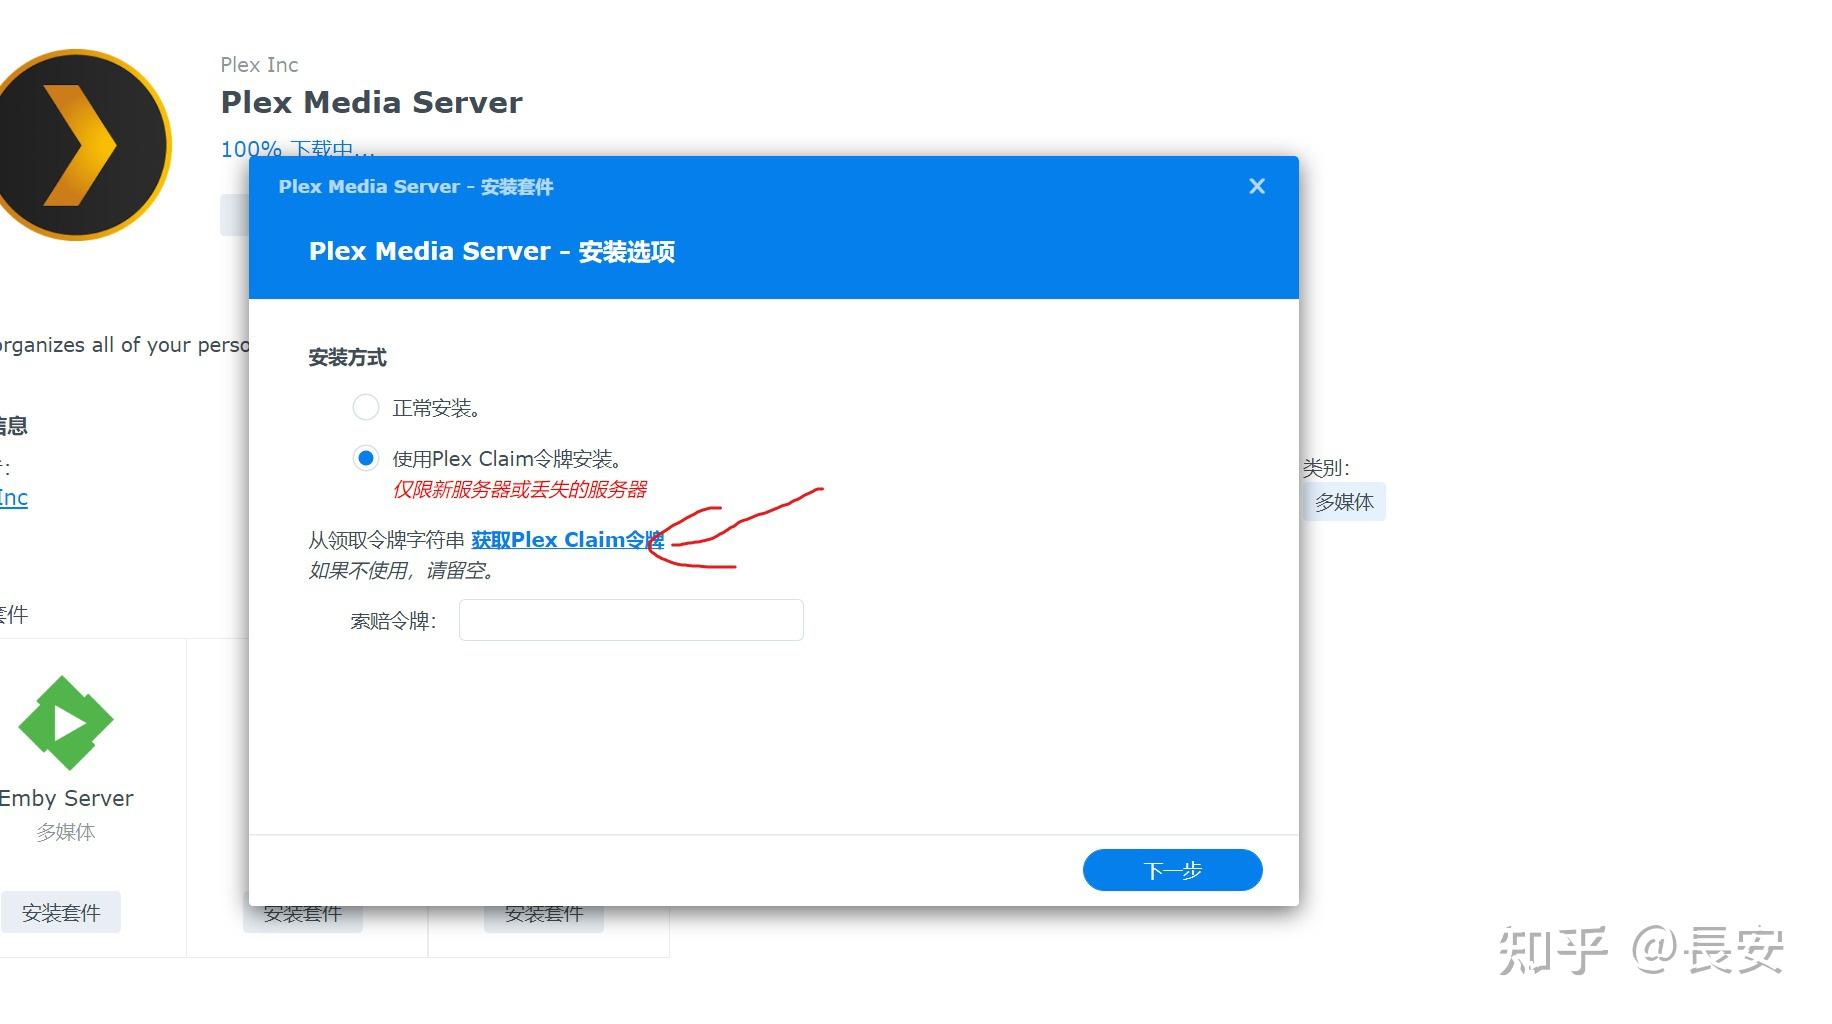1832x1024 pixels.
Task: Select the 正常安装 radio button
Action: pos(366,407)
